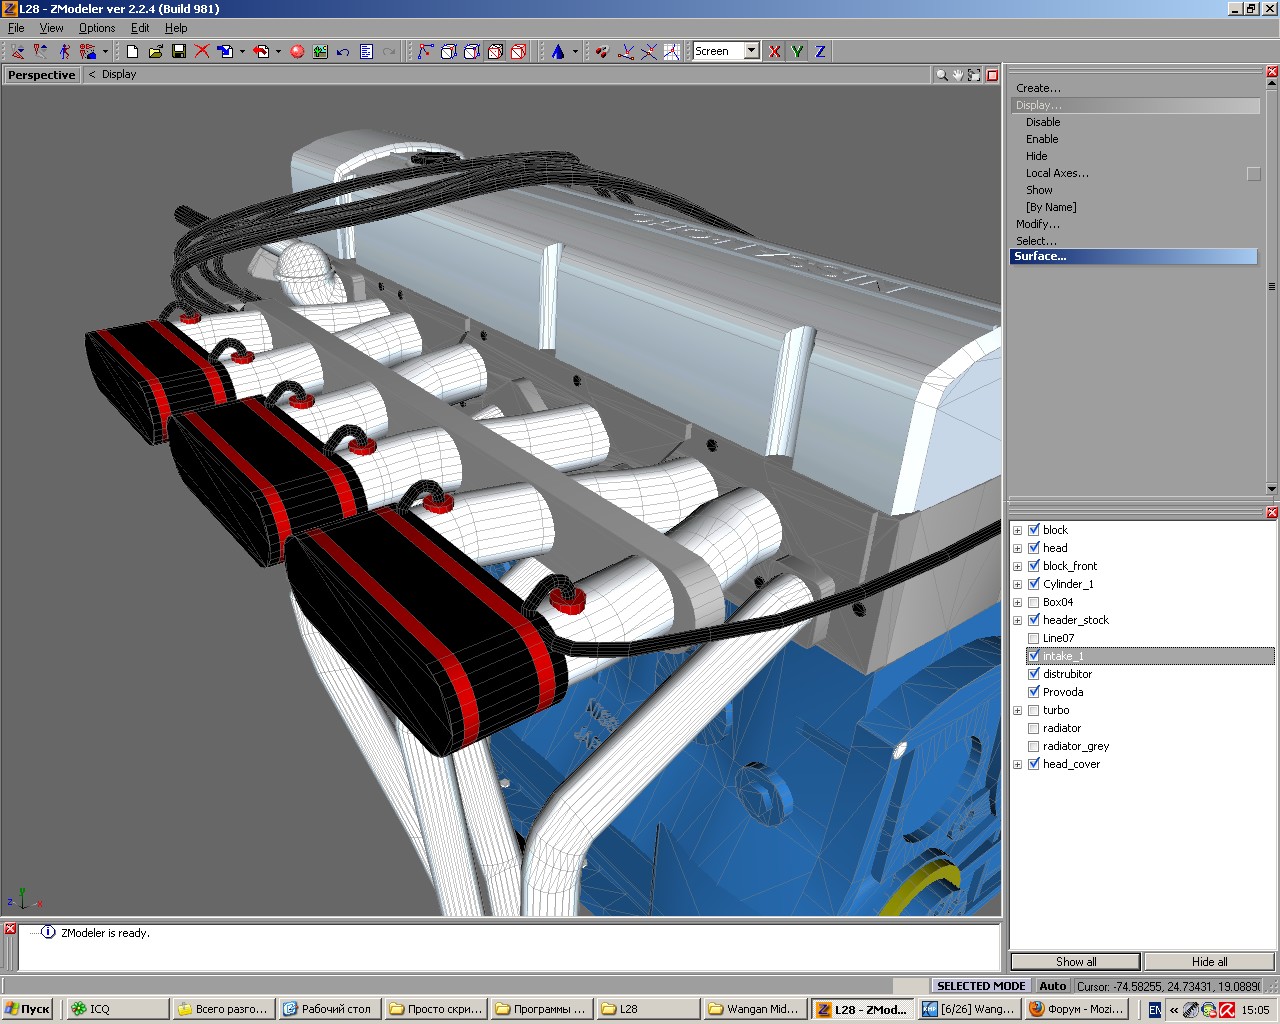Click the red sphere materials editor icon
The height and width of the screenshot is (1024, 1280).
point(297,51)
